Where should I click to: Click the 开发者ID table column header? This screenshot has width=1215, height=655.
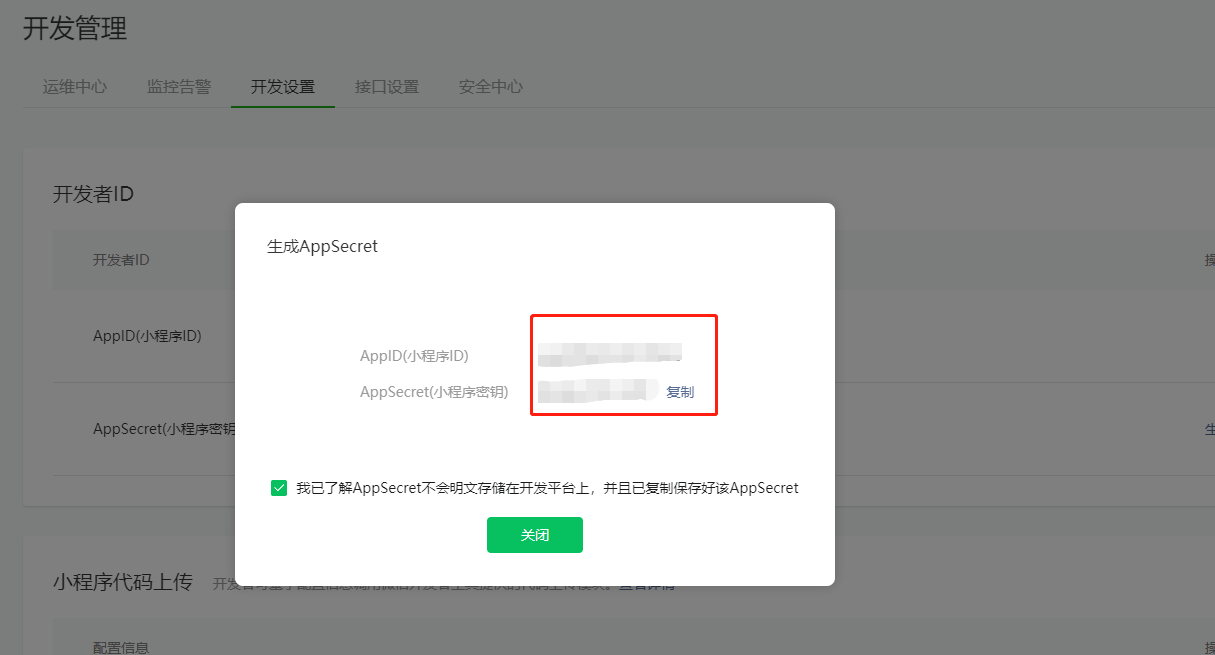[121, 260]
